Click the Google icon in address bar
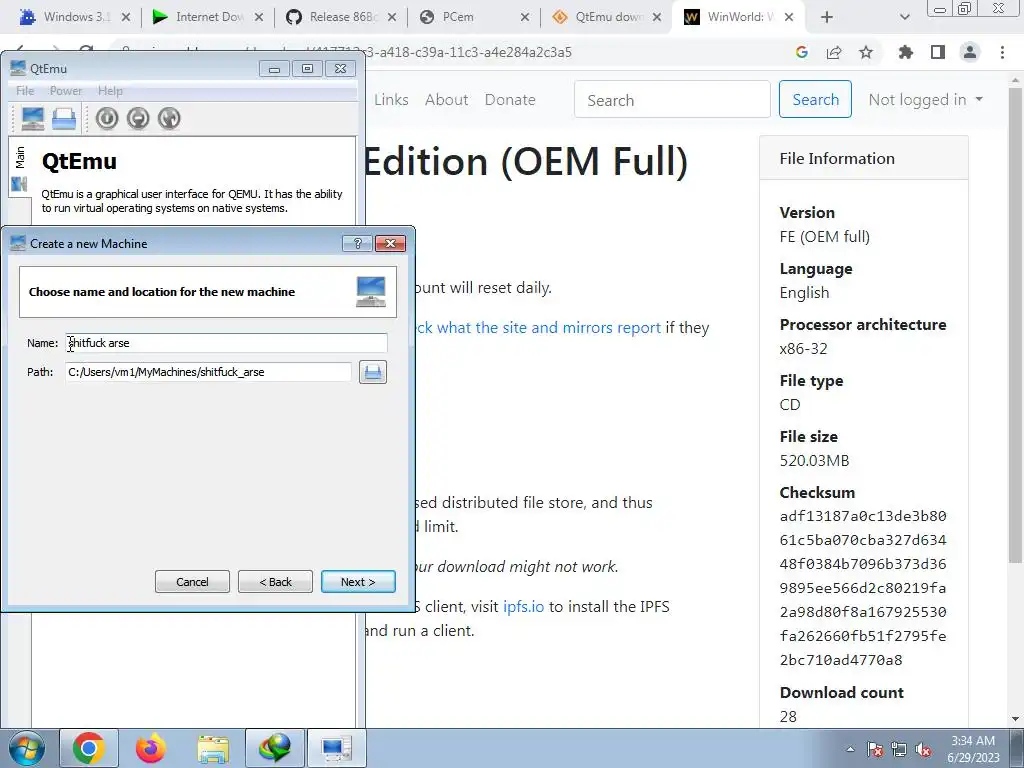This screenshot has width=1024, height=768. click(x=802, y=52)
